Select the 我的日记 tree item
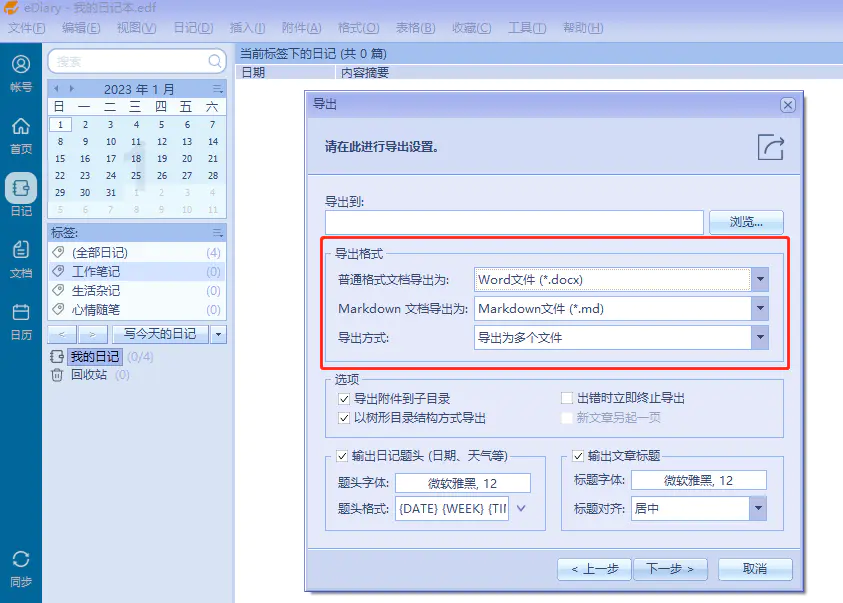 point(95,356)
